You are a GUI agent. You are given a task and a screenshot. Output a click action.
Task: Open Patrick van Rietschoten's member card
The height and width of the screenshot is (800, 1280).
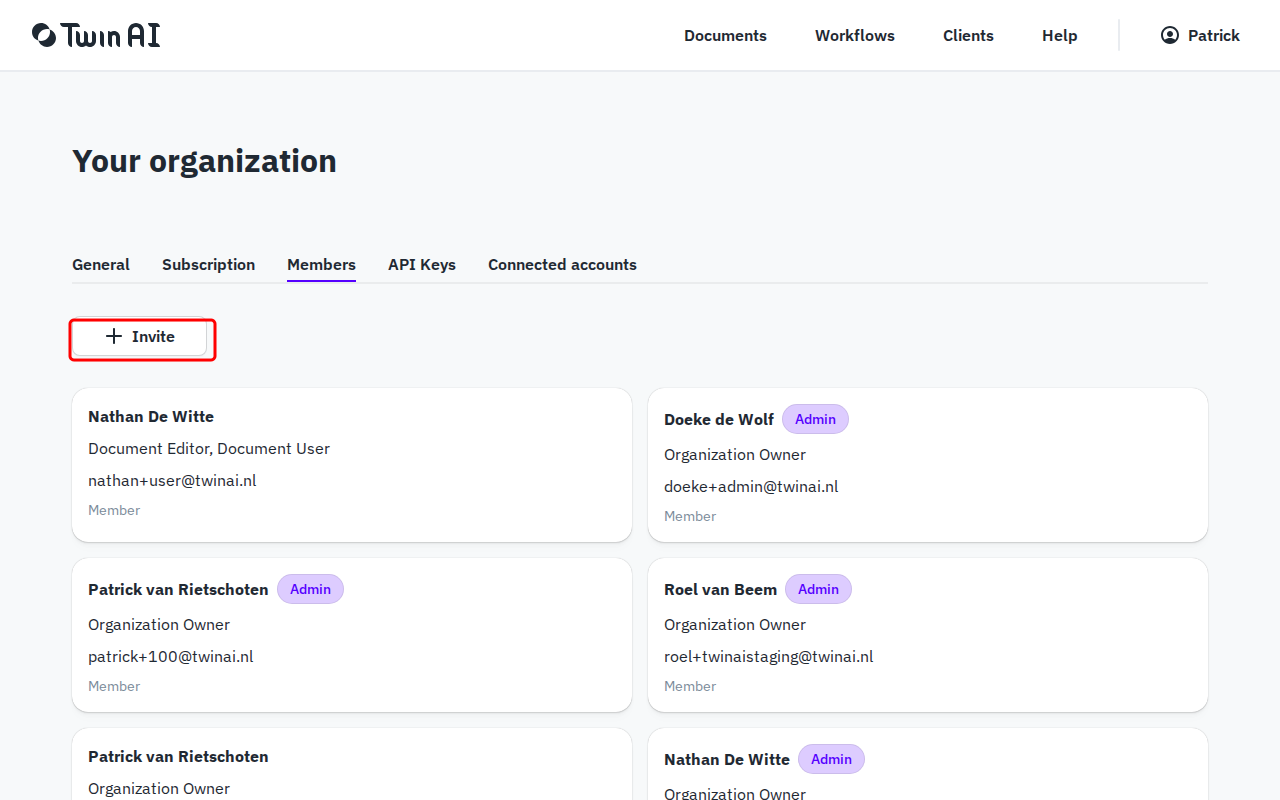click(x=352, y=634)
